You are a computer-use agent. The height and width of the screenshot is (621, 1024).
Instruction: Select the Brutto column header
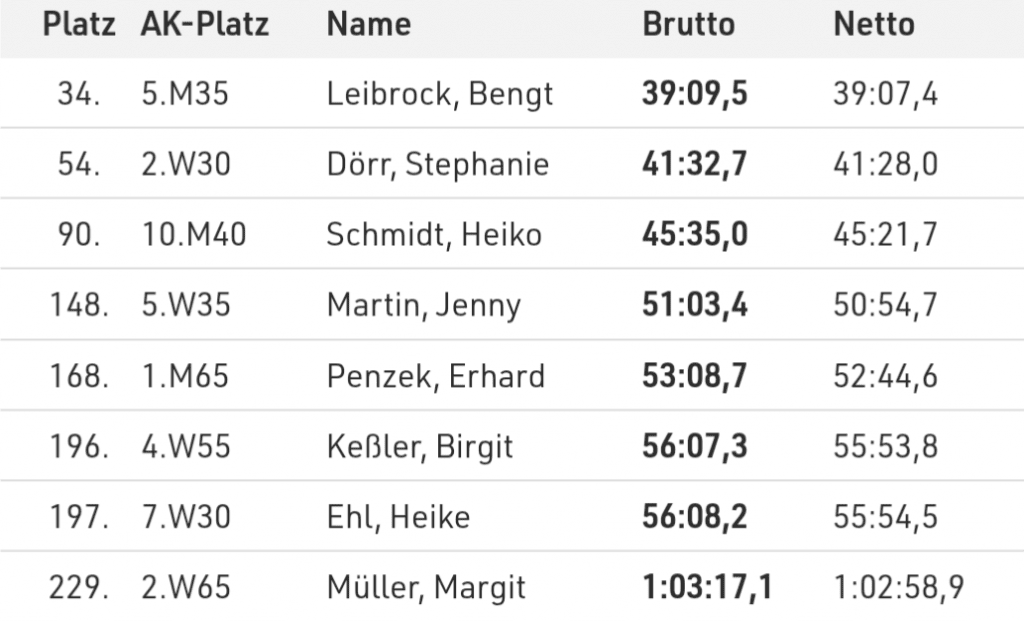tap(688, 24)
